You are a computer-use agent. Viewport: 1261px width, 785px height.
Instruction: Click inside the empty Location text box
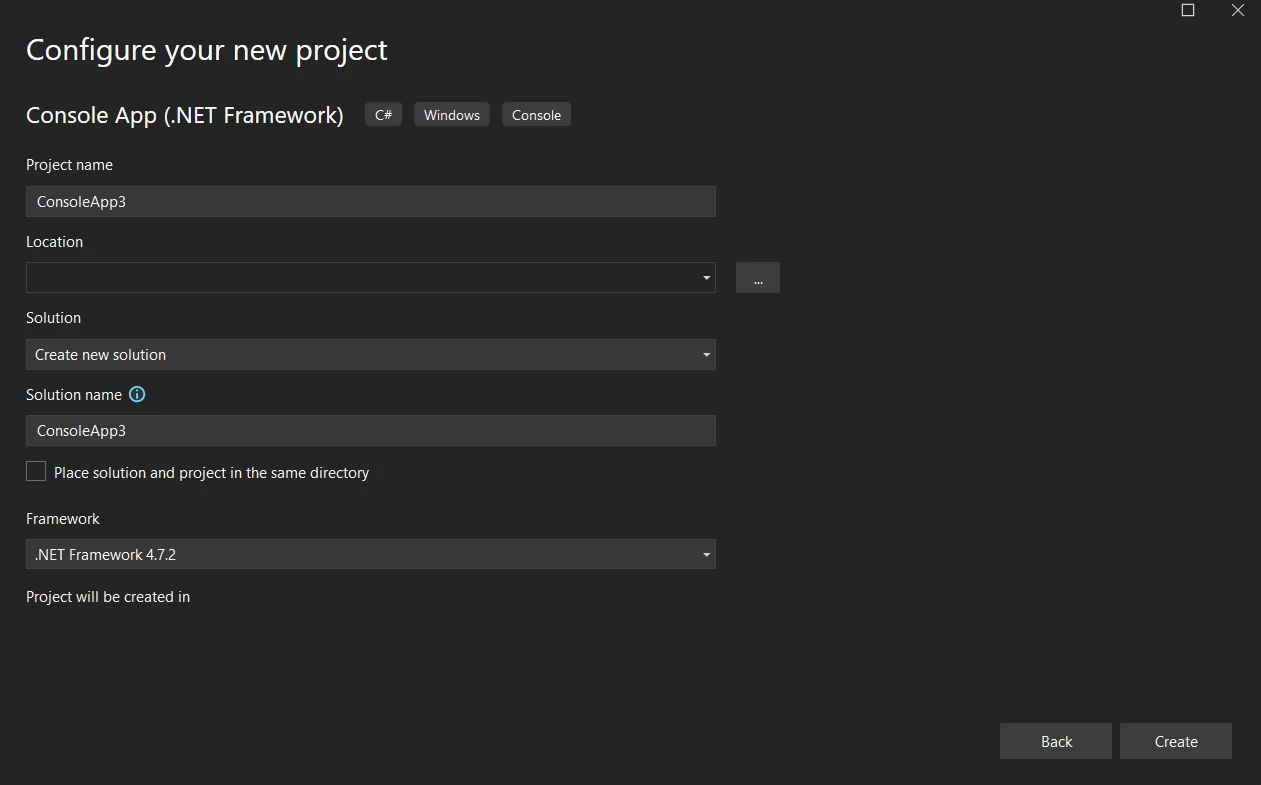[x=360, y=278]
